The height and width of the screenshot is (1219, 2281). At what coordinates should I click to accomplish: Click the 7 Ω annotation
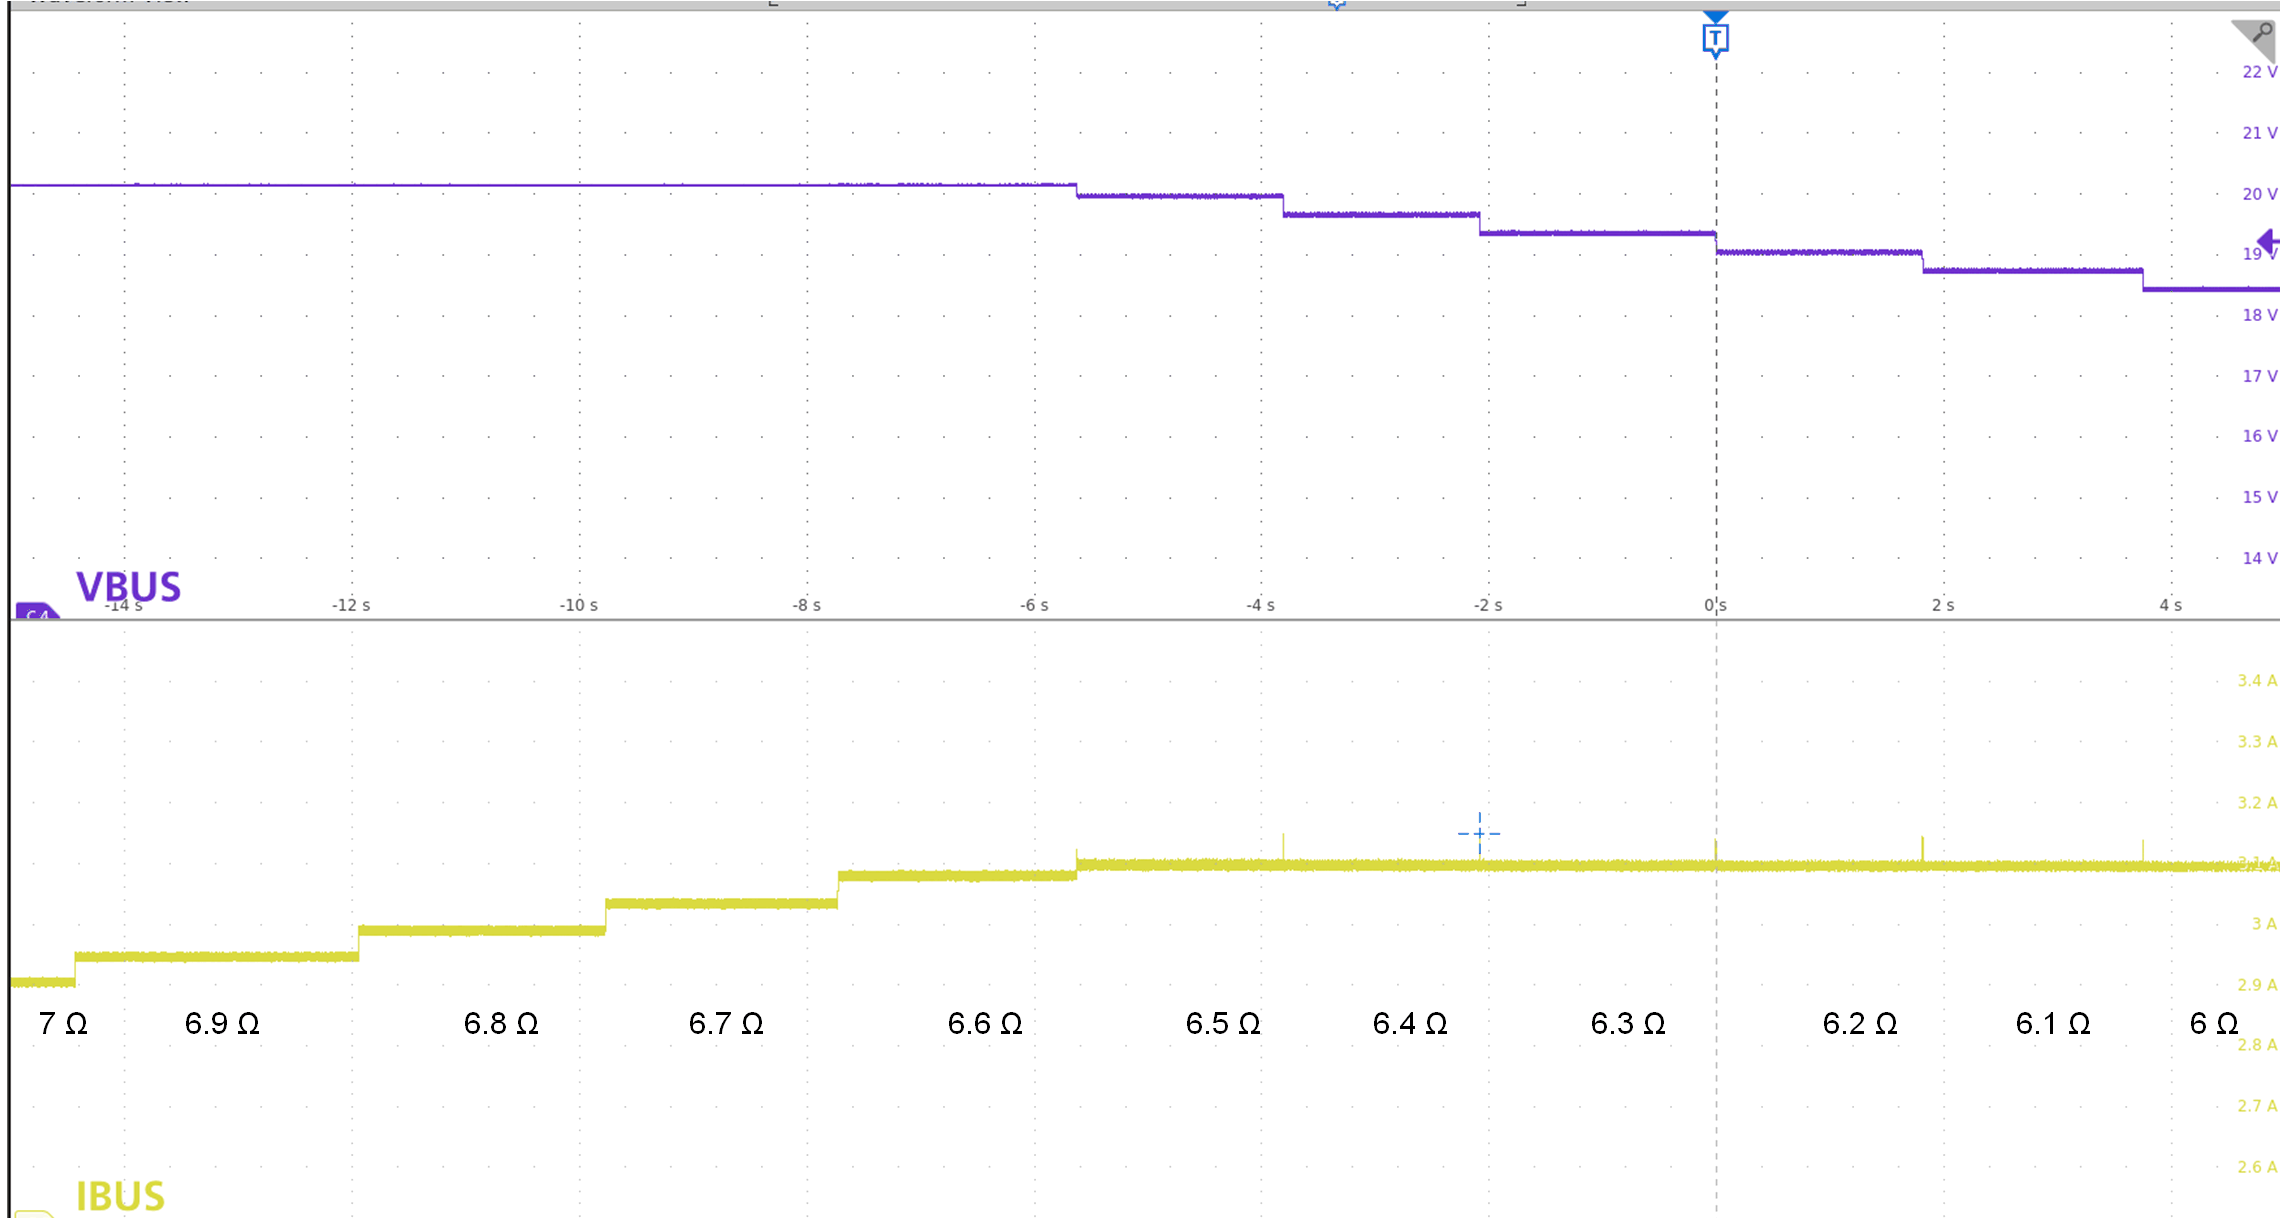(63, 1024)
